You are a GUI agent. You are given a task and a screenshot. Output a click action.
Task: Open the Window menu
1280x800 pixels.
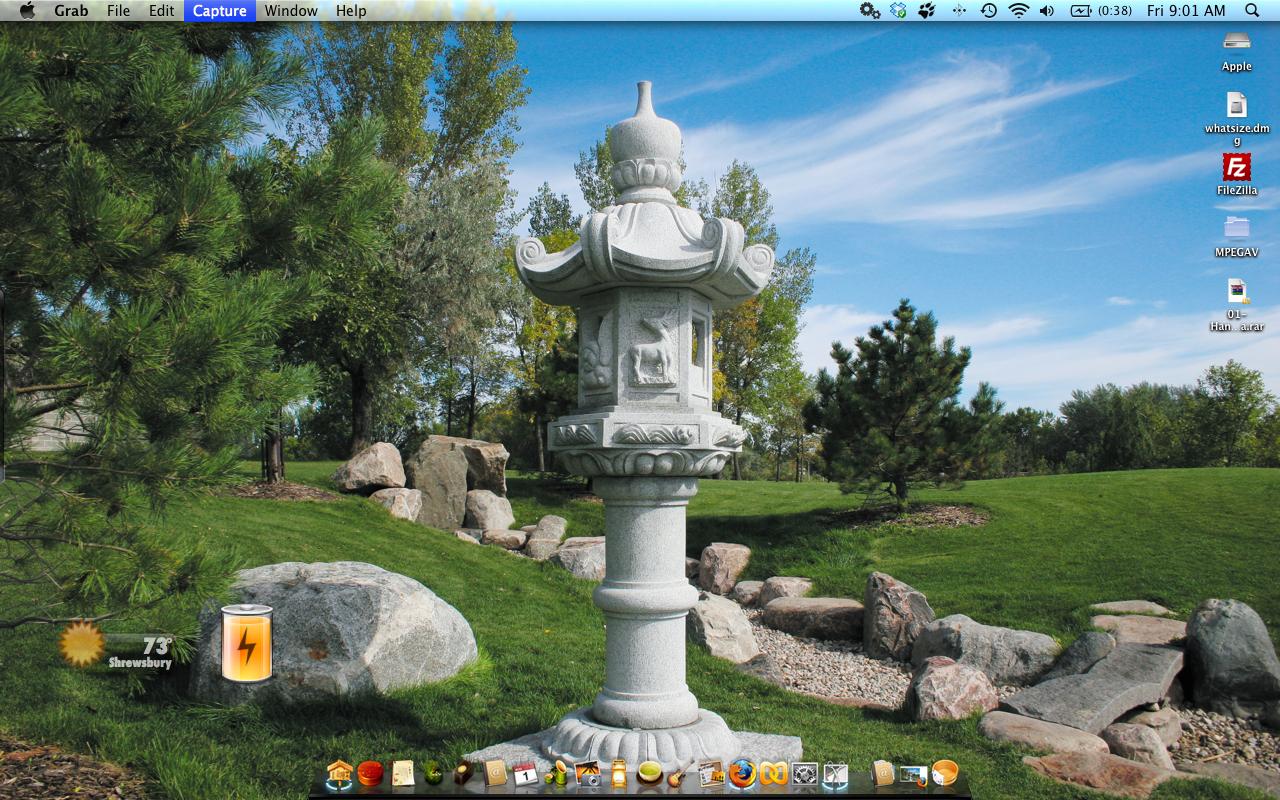pos(291,10)
